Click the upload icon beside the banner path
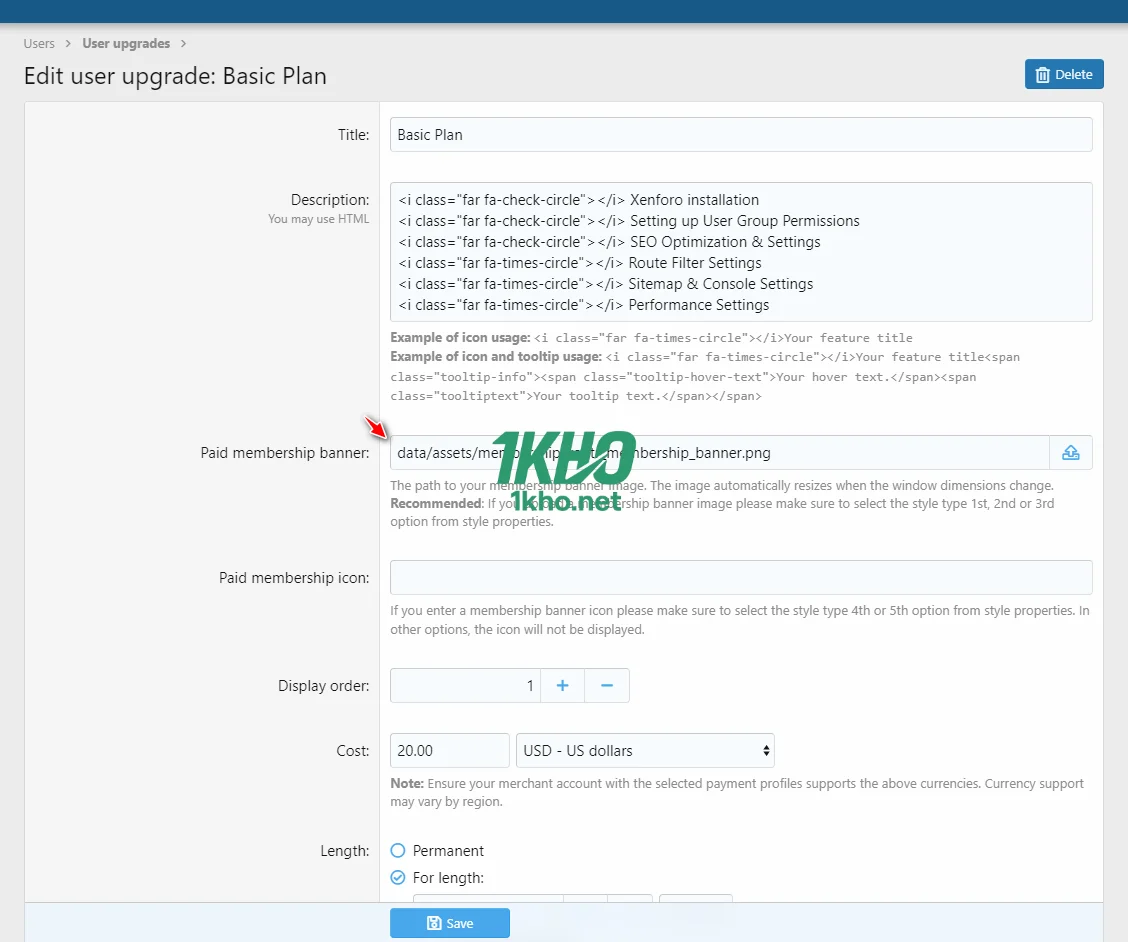 coord(1071,452)
